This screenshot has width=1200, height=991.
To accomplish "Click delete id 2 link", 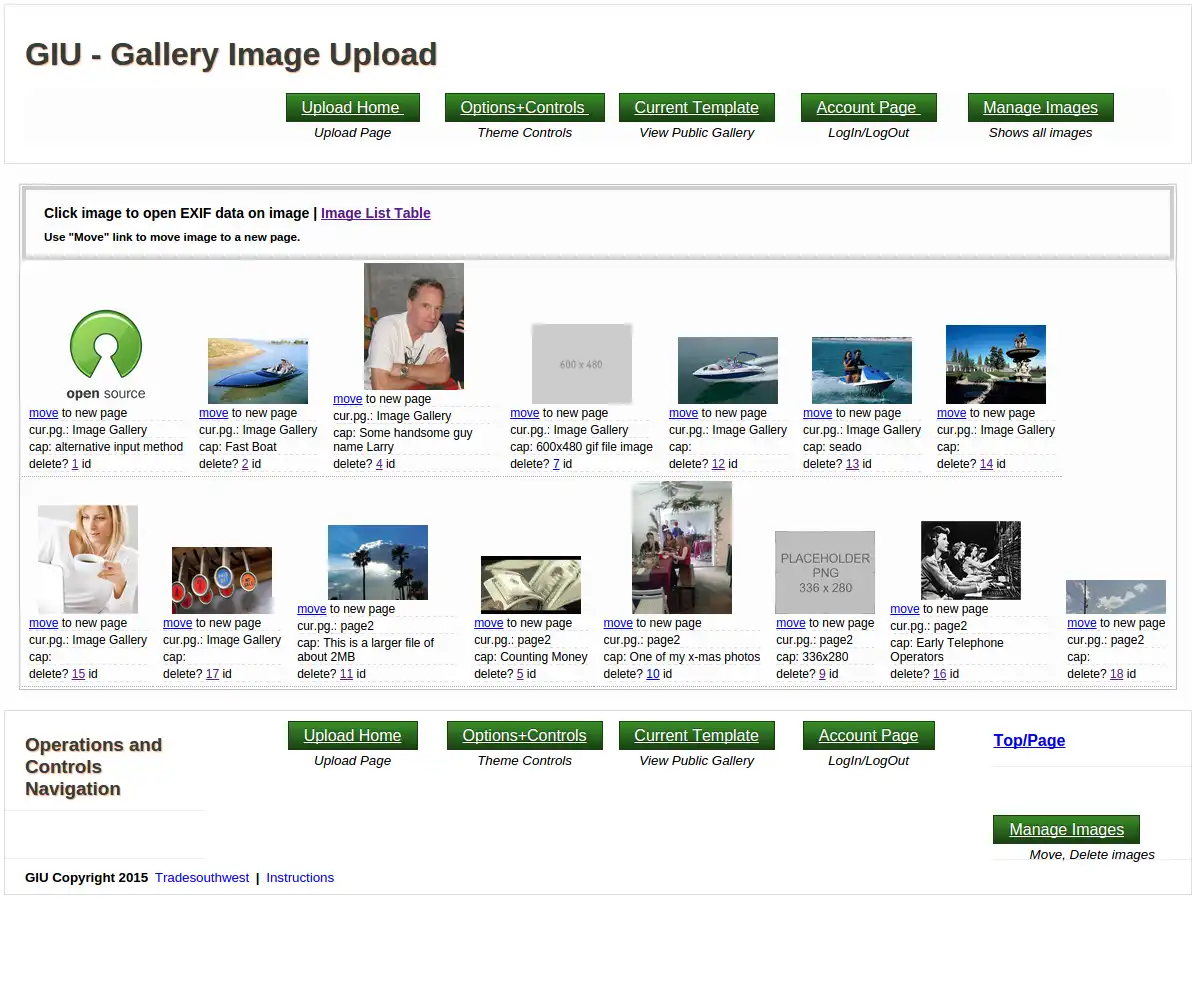I will (245, 464).
